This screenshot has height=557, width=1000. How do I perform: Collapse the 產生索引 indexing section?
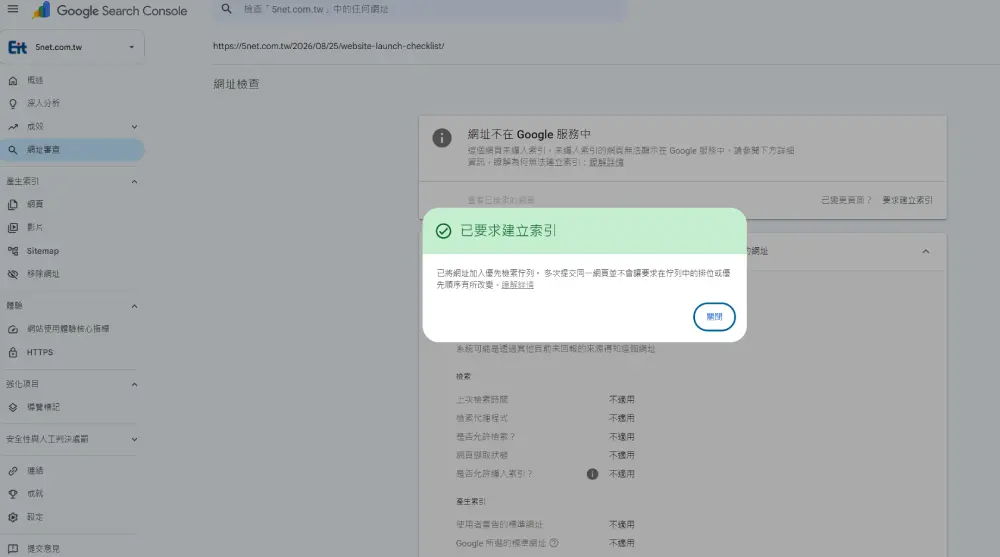134,182
